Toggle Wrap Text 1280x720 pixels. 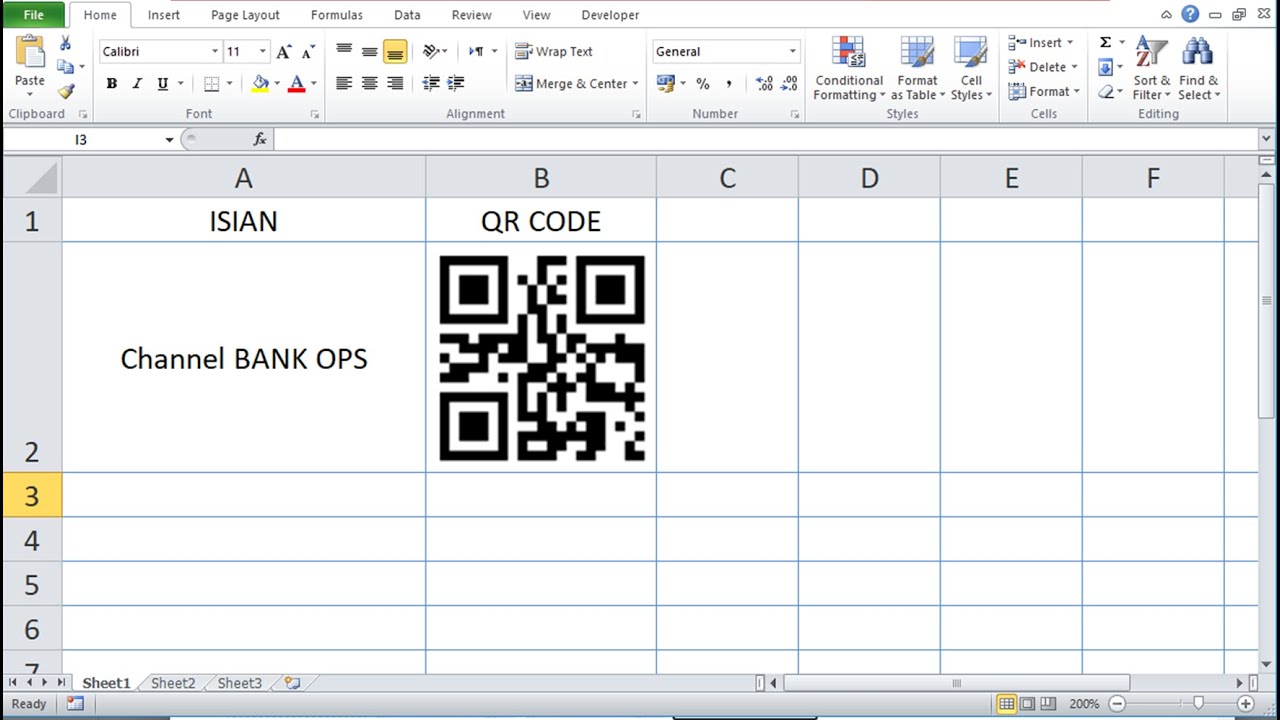click(553, 51)
